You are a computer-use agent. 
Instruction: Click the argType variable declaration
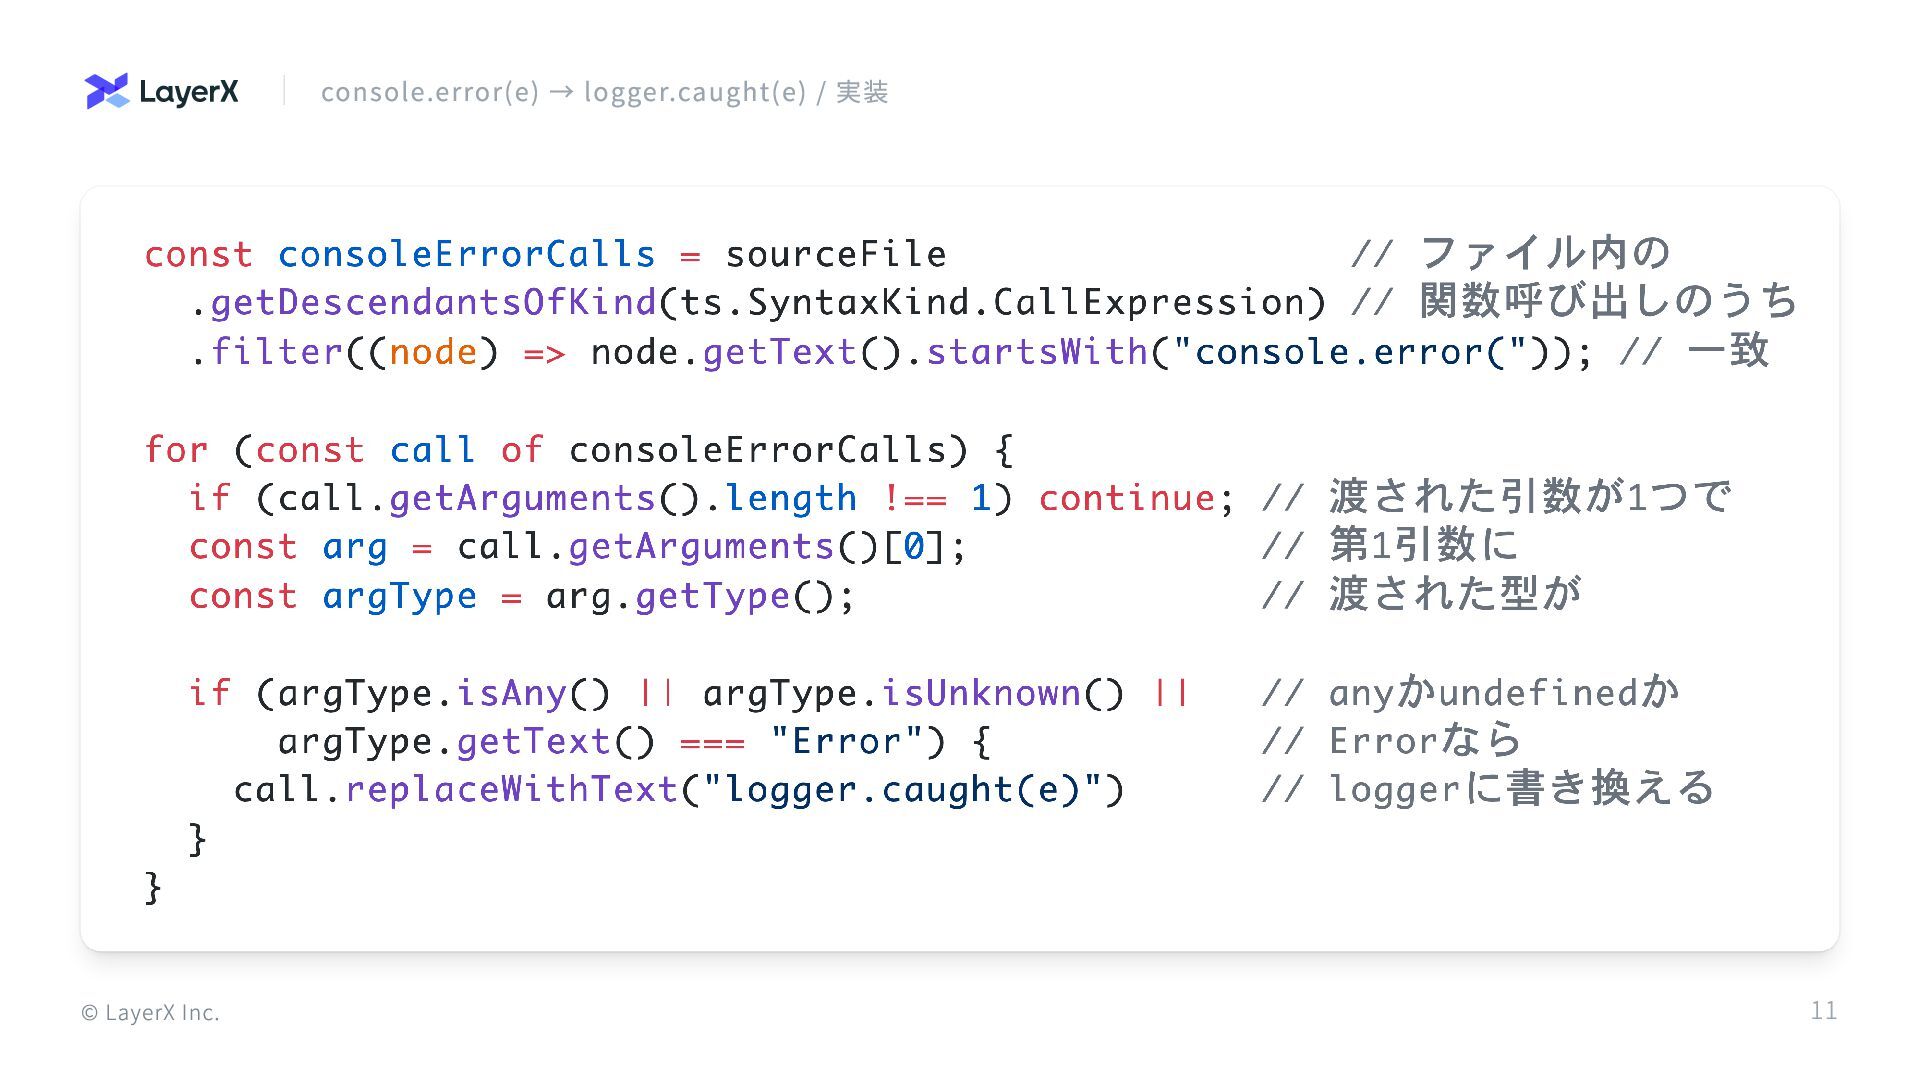coord(399,596)
